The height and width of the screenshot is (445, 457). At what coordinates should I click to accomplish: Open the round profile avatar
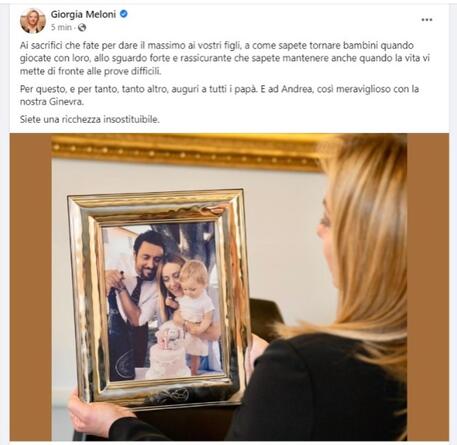pyautogui.click(x=33, y=21)
